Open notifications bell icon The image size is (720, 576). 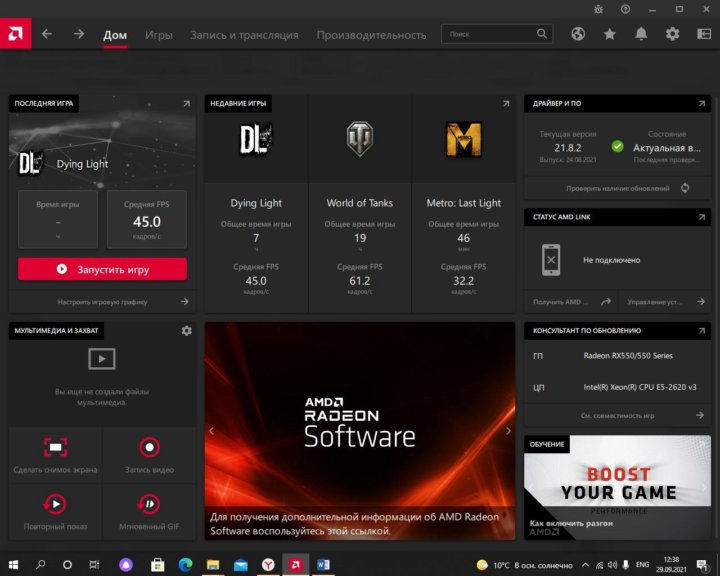[641, 34]
